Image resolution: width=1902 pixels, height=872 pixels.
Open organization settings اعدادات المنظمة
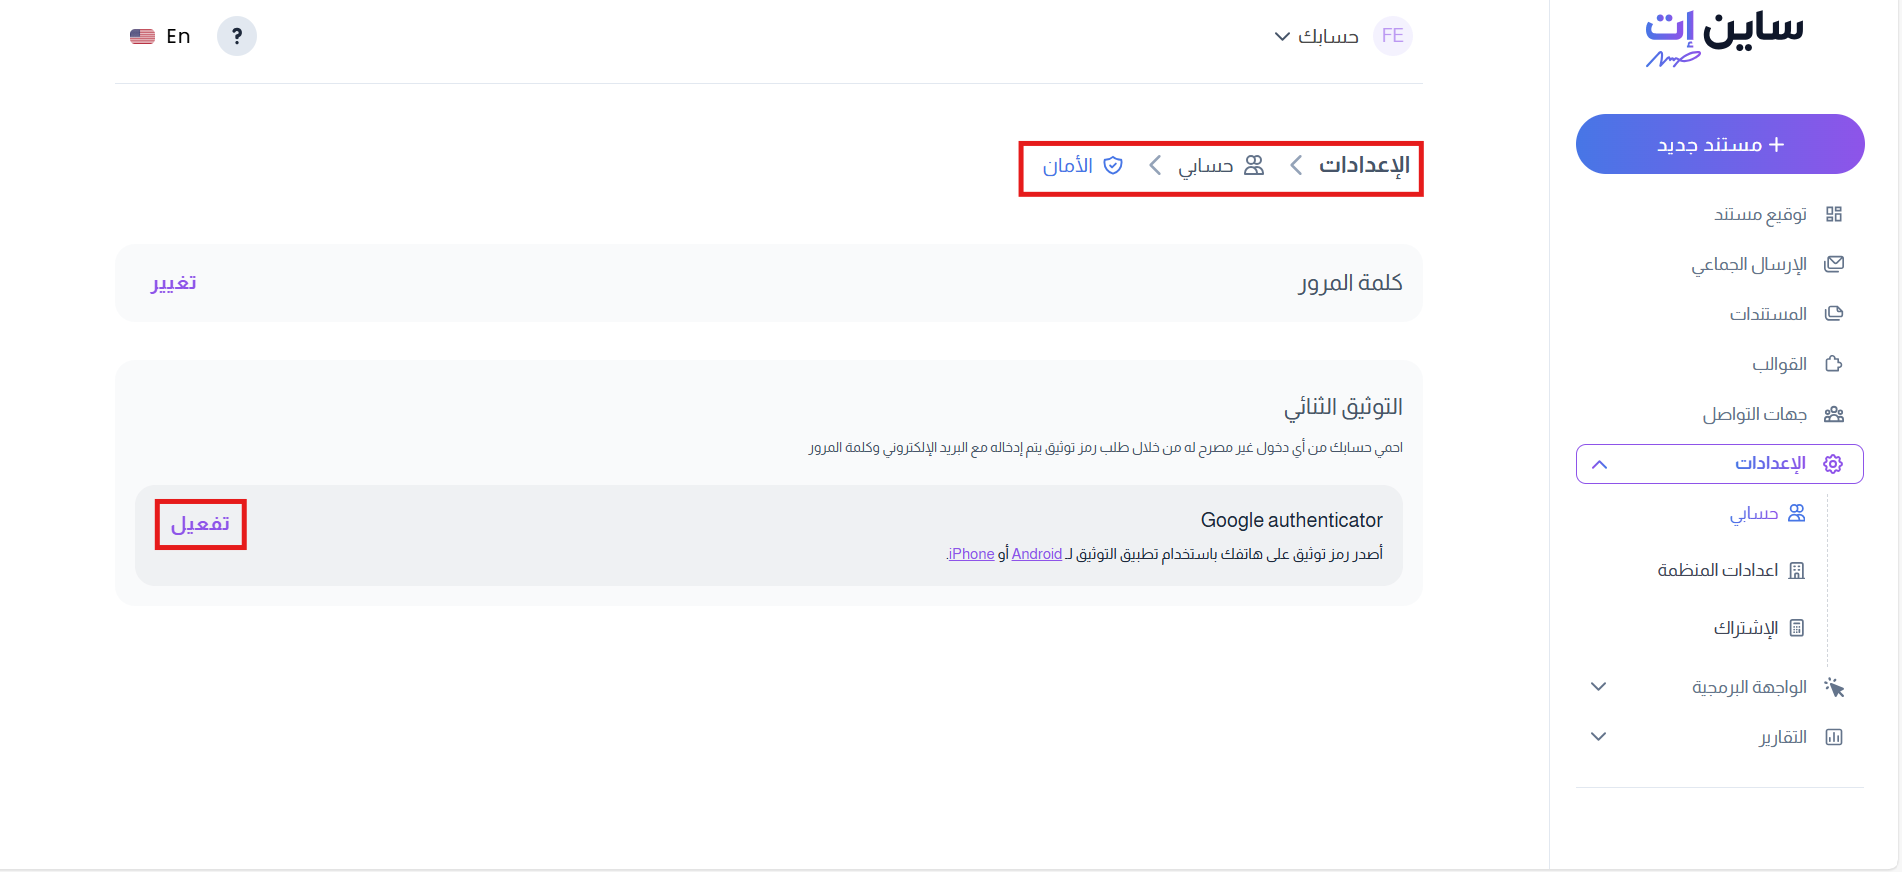click(1717, 570)
